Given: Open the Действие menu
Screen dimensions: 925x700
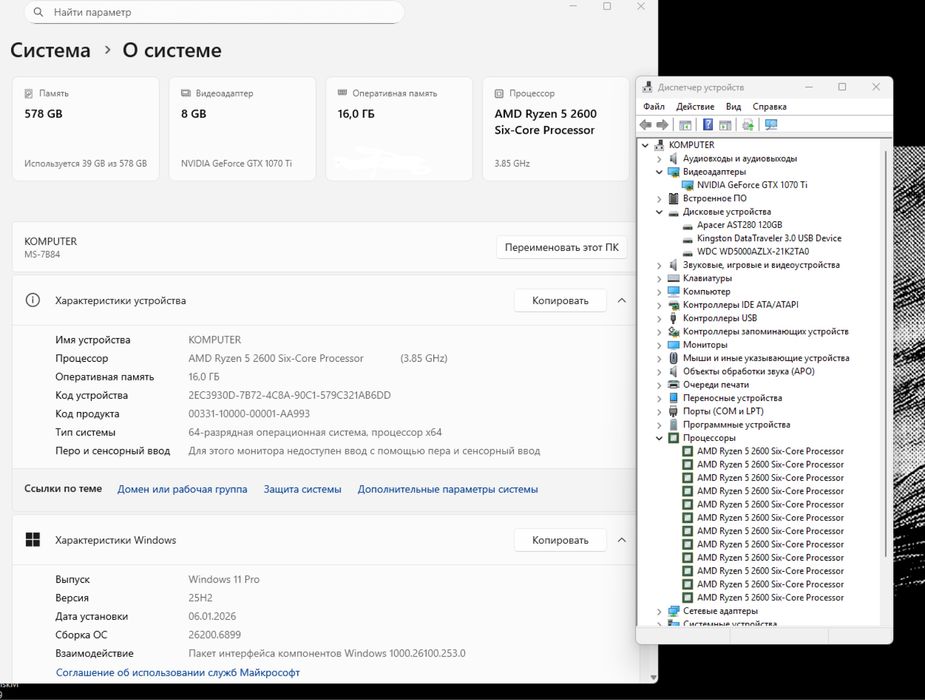Looking at the screenshot, I should point(695,107).
